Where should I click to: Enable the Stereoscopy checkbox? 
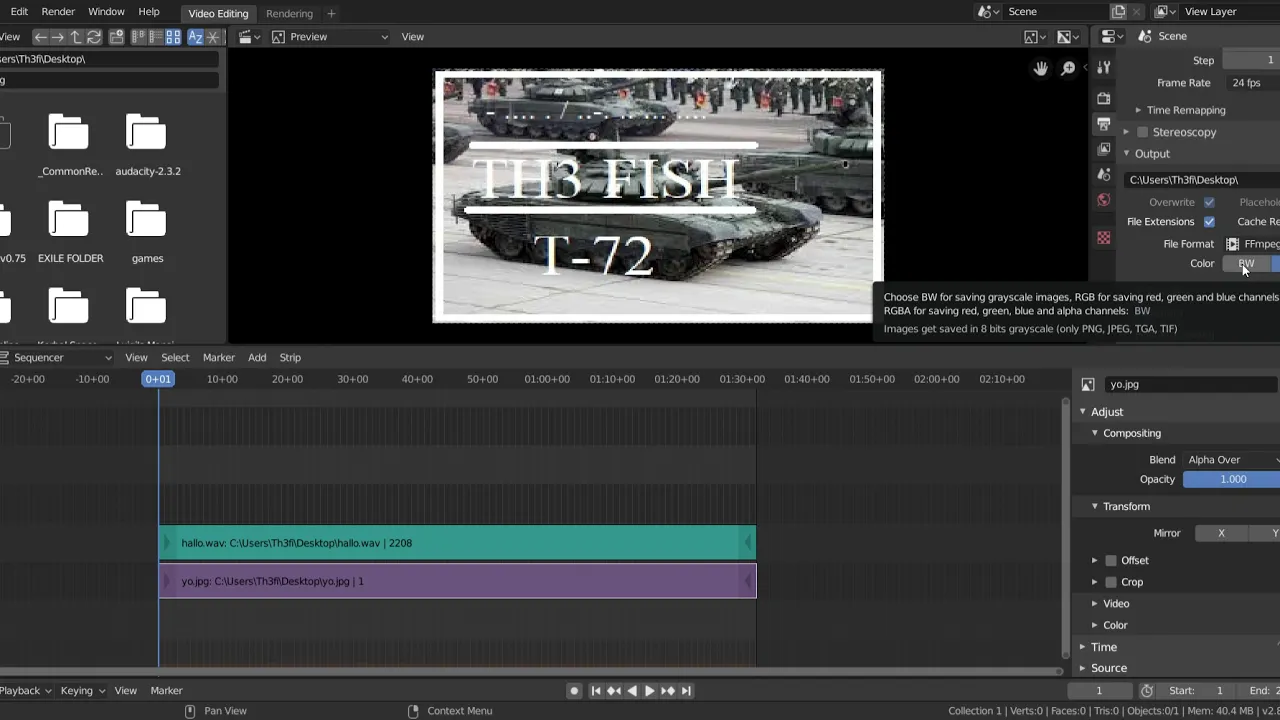click(1143, 132)
